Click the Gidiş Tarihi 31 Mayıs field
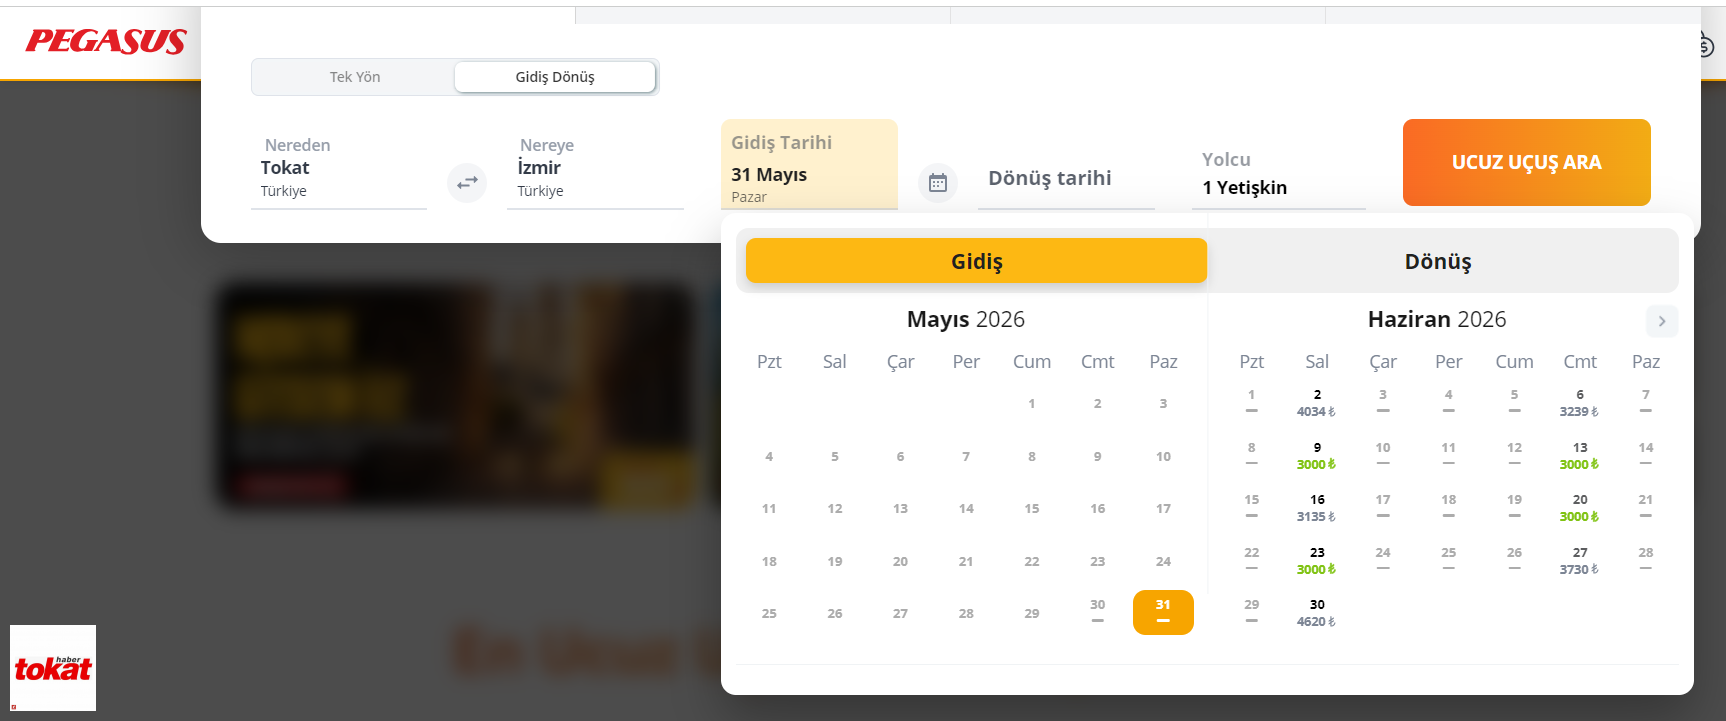 pyautogui.click(x=809, y=165)
